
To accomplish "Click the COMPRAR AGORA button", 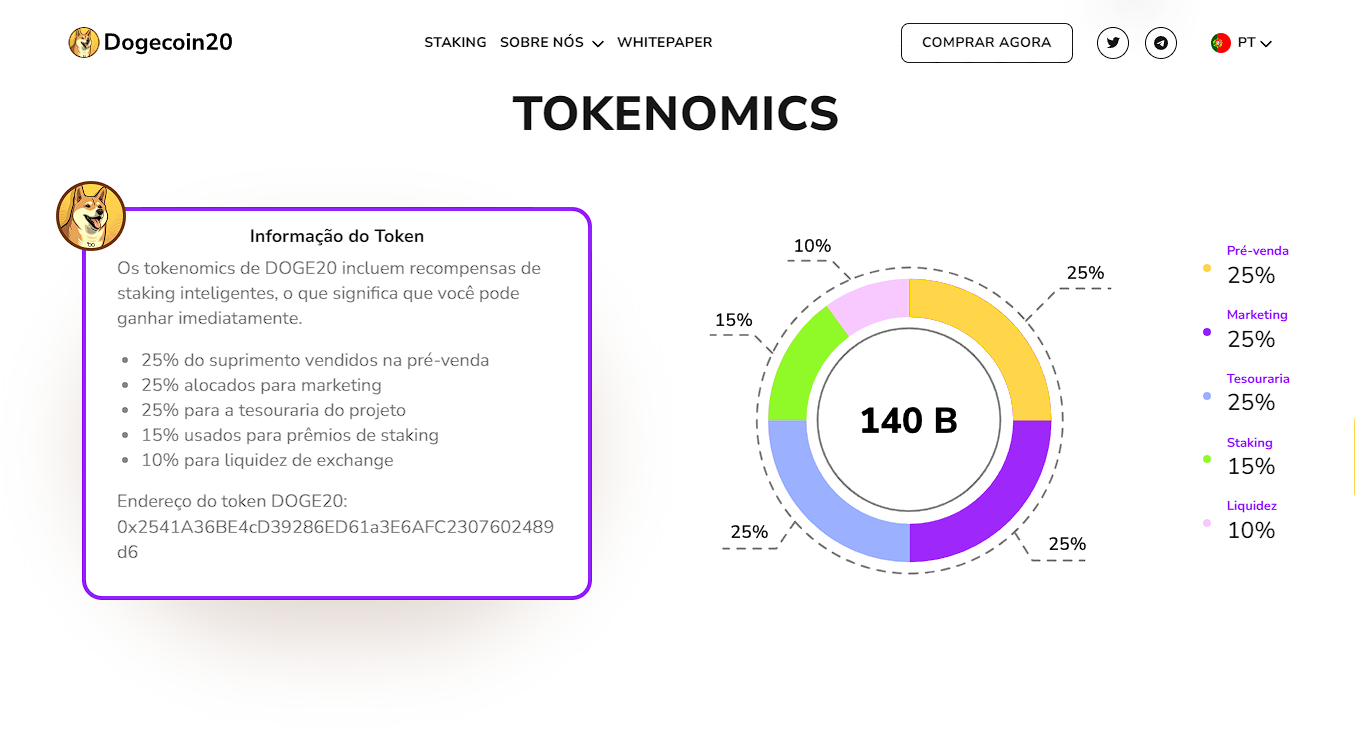I will point(986,43).
